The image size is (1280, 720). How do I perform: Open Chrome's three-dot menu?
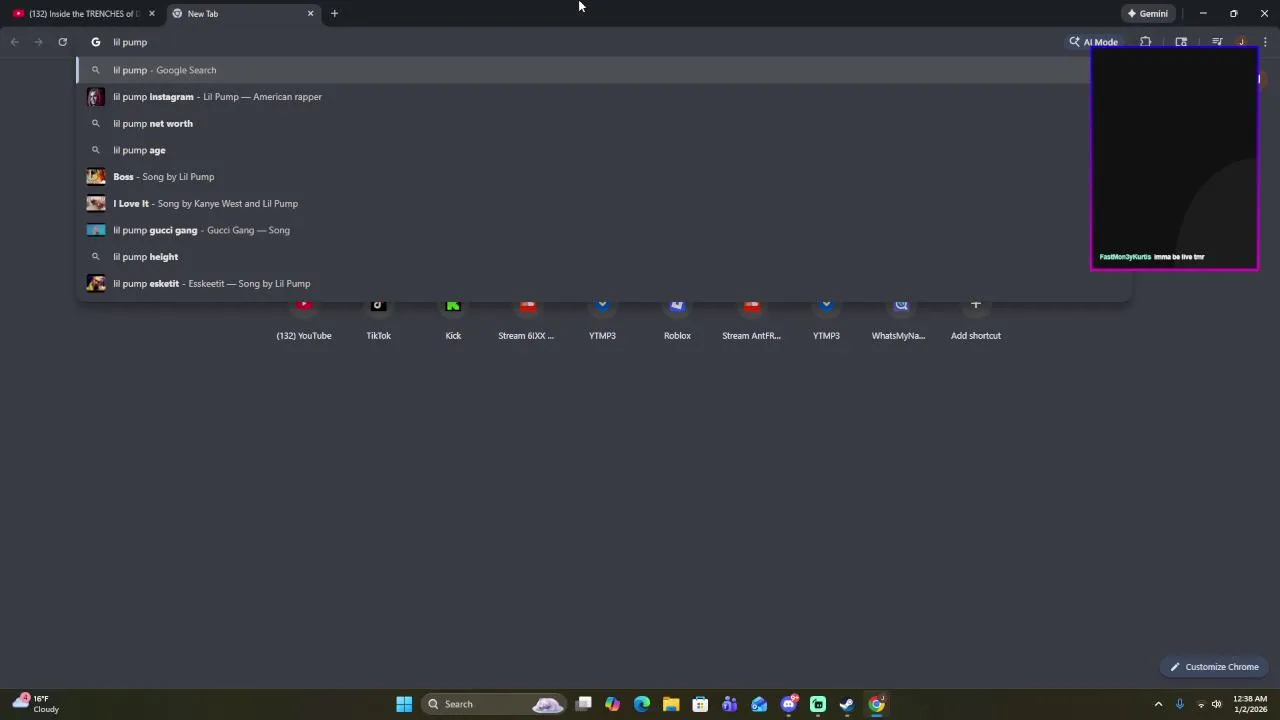[x=1265, y=42]
